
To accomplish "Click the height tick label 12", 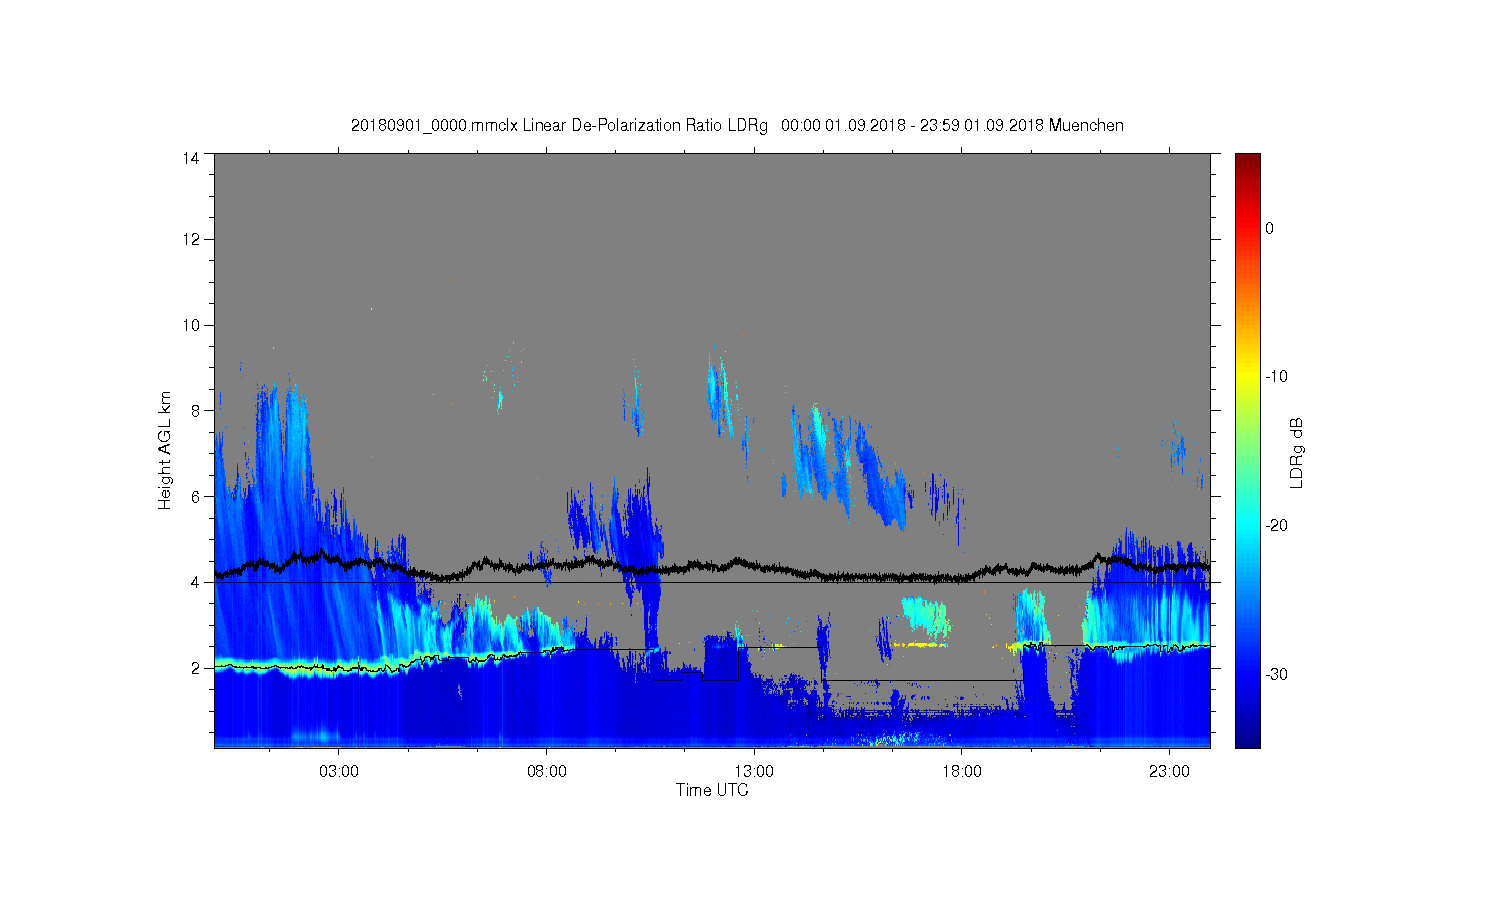I will [191, 239].
